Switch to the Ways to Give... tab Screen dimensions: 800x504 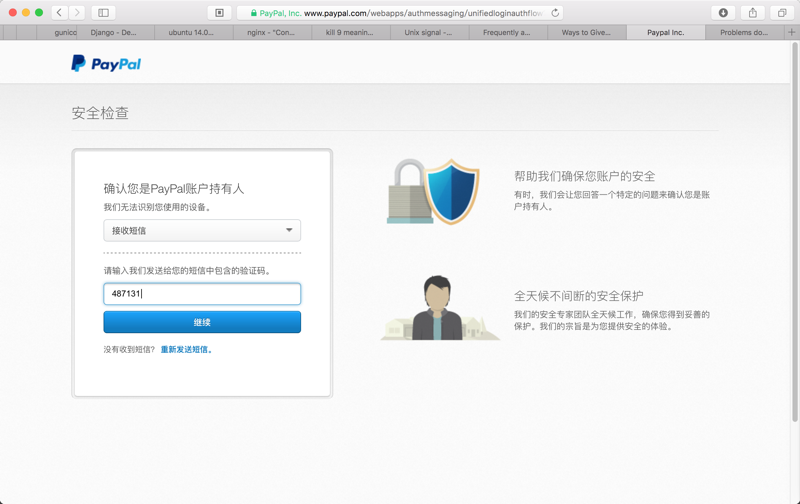click(x=587, y=32)
